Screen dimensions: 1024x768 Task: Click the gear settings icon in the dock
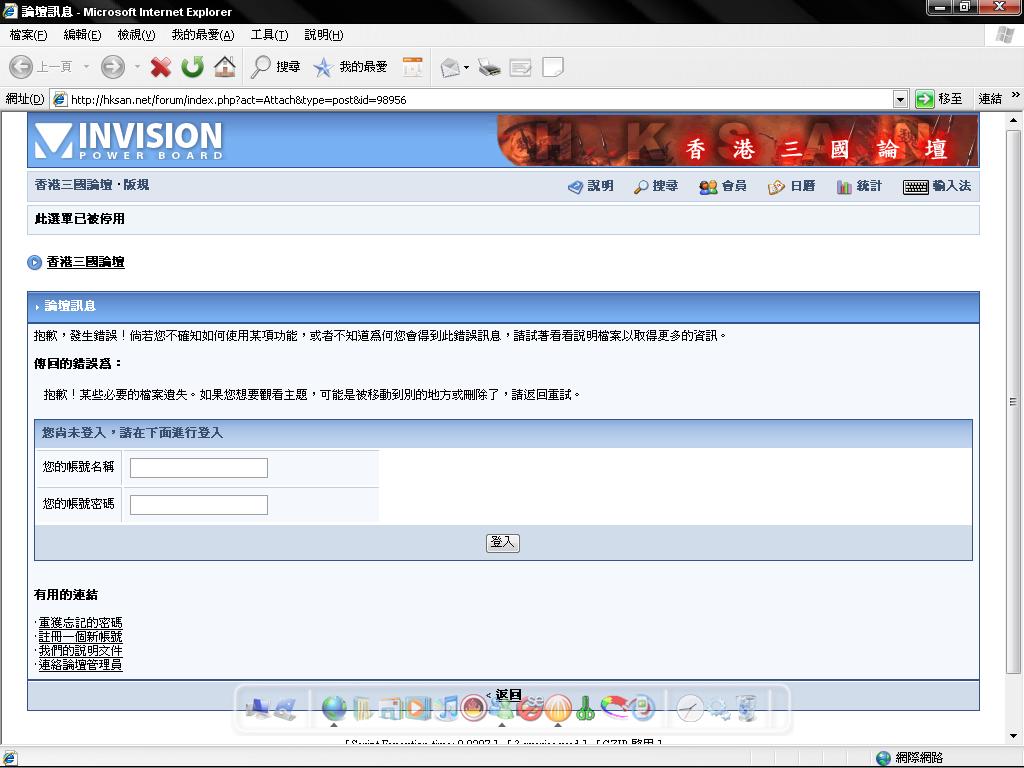(720, 709)
